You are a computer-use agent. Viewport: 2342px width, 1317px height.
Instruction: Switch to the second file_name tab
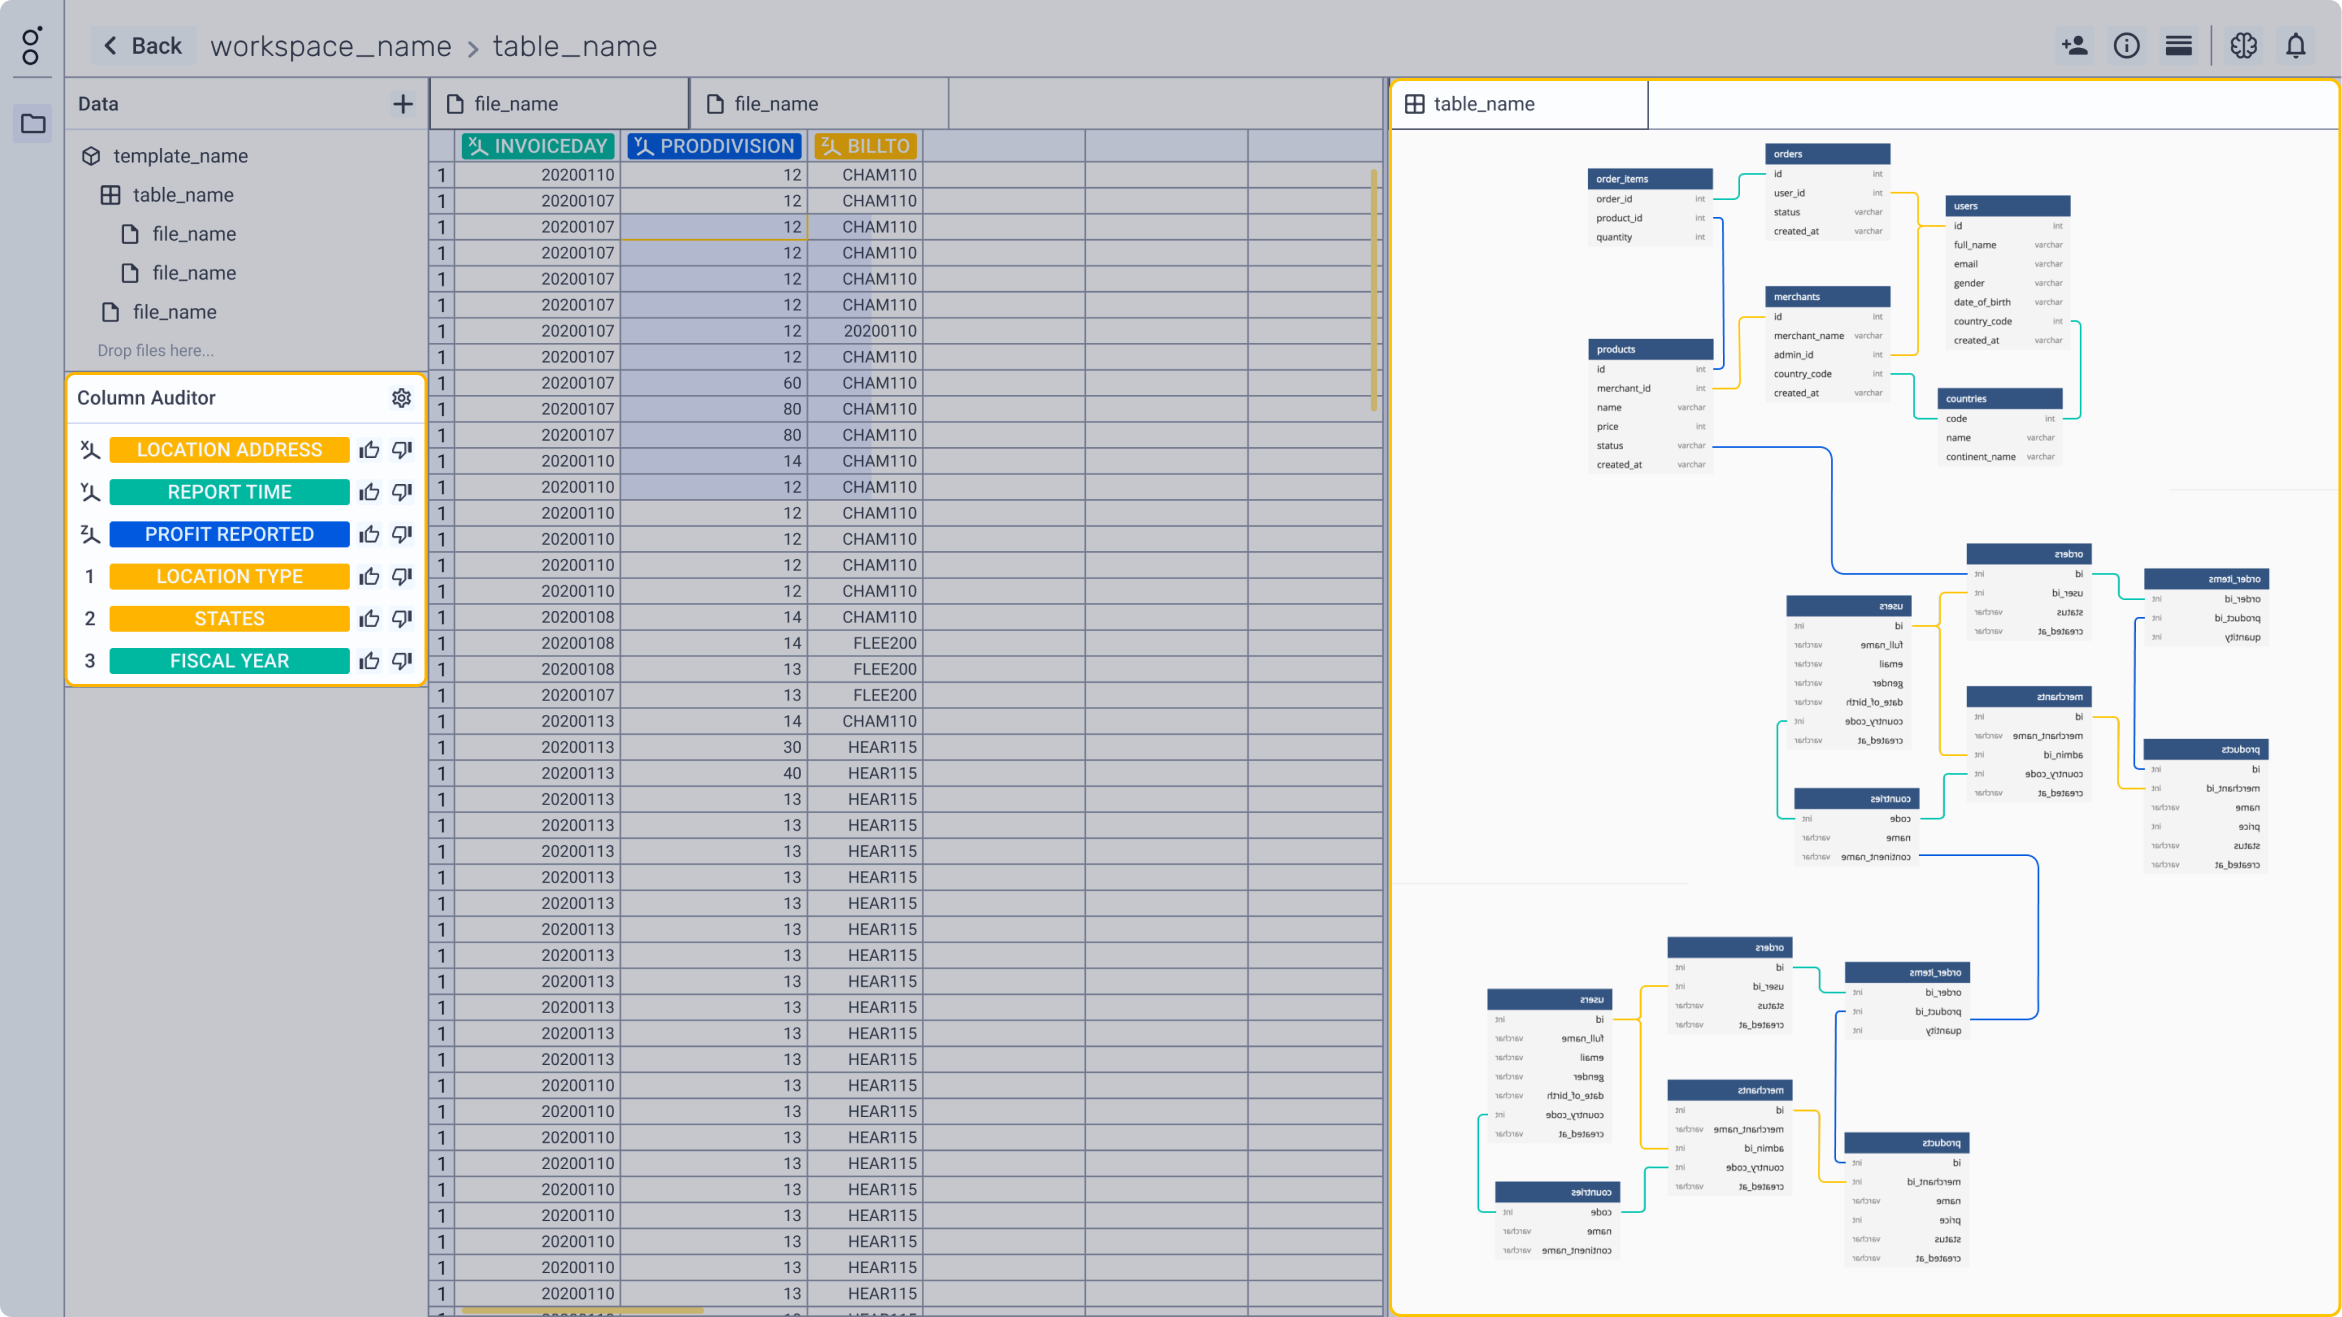pyautogui.click(x=820, y=104)
